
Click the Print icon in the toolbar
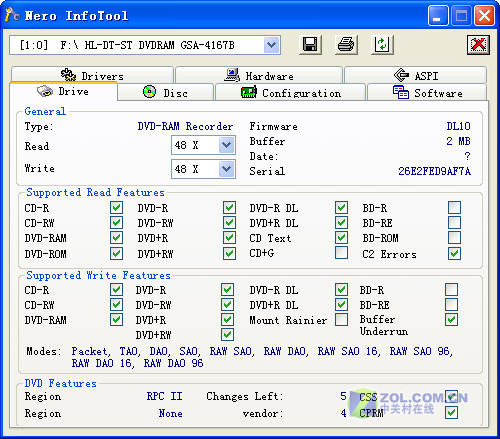pos(346,44)
